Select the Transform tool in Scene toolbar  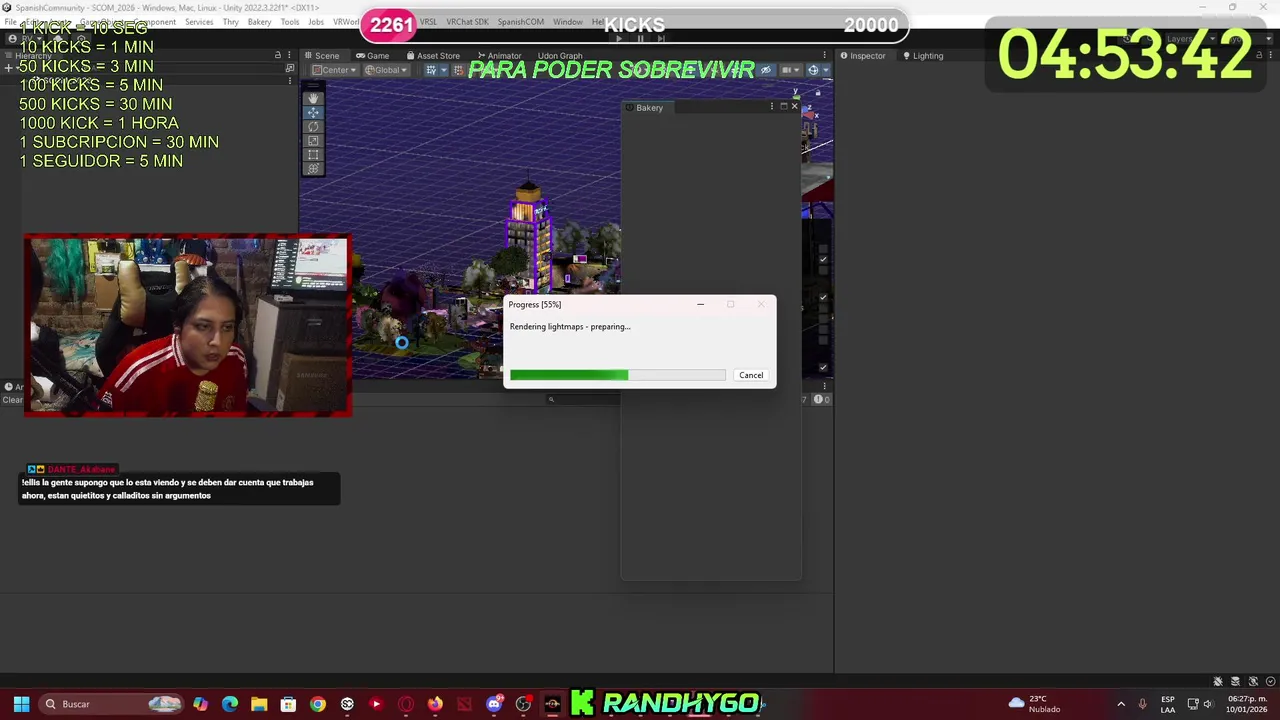313,169
